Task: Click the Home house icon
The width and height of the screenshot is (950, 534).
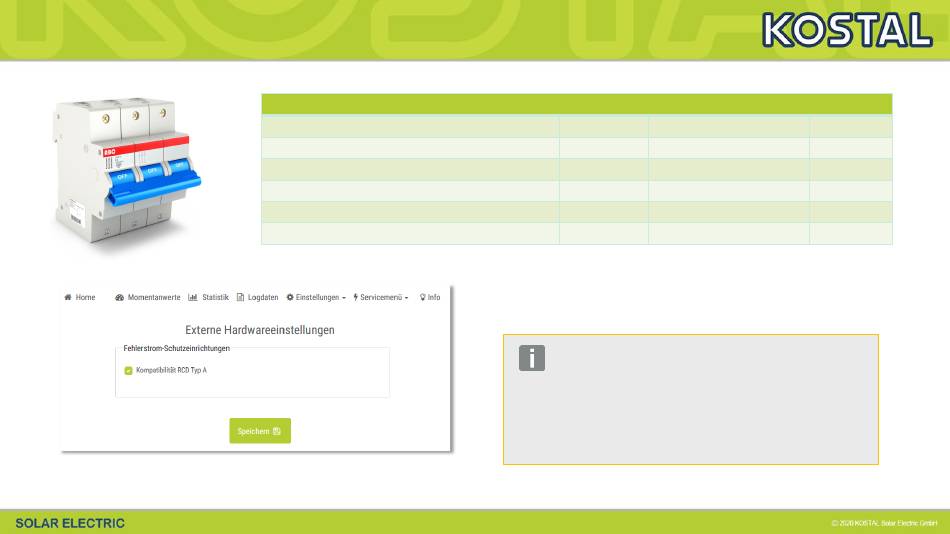Action: pos(68,297)
